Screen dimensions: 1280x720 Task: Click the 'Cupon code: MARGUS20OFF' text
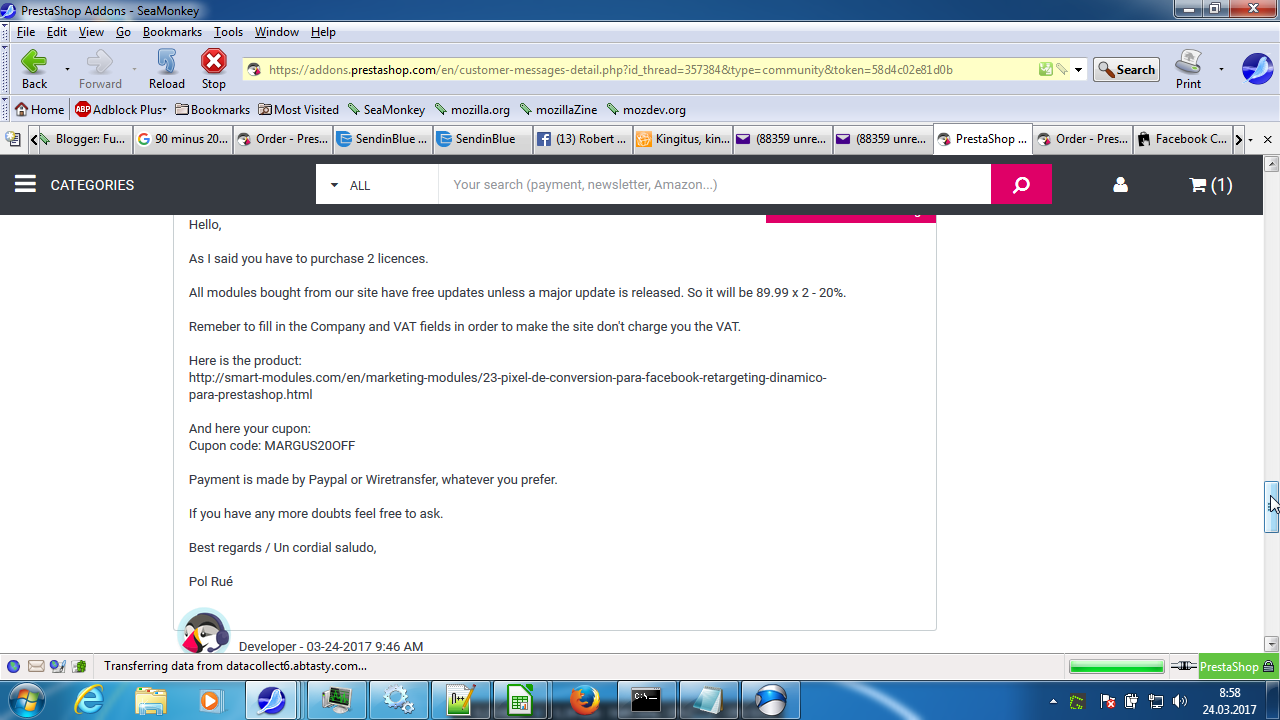click(272, 446)
